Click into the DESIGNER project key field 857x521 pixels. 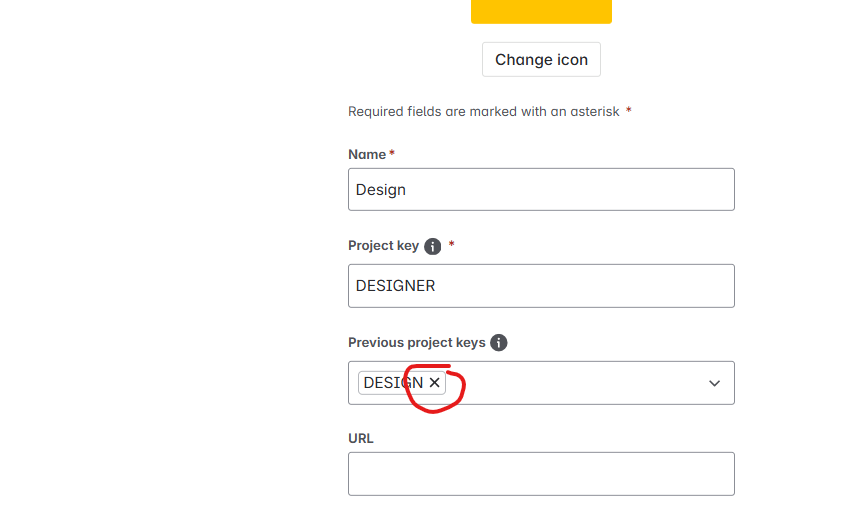[x=541, y=286]
